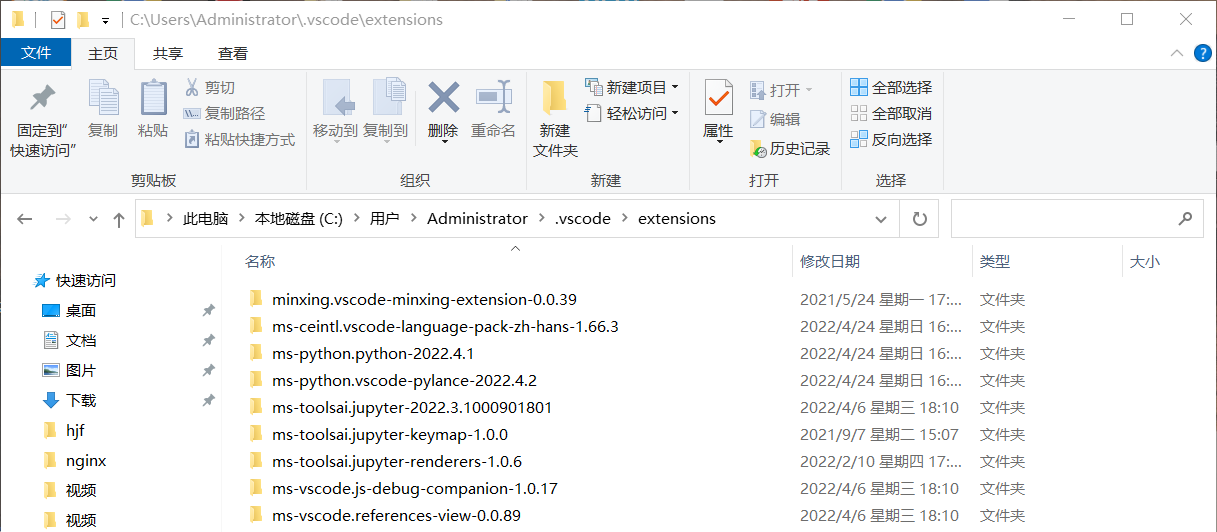Screen dimensions: 1217x532
Task: Click Invert selection (反向选择)
Action: point(891,139)
